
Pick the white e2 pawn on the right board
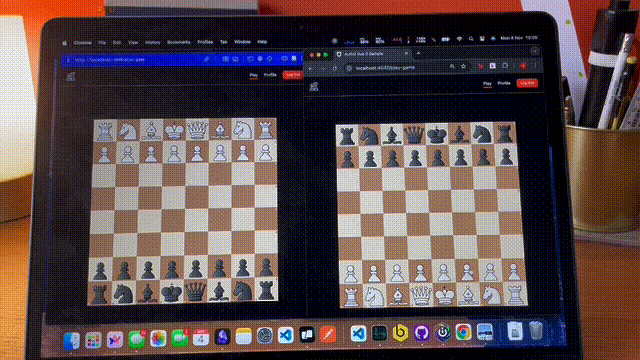(x=444, y=272)
